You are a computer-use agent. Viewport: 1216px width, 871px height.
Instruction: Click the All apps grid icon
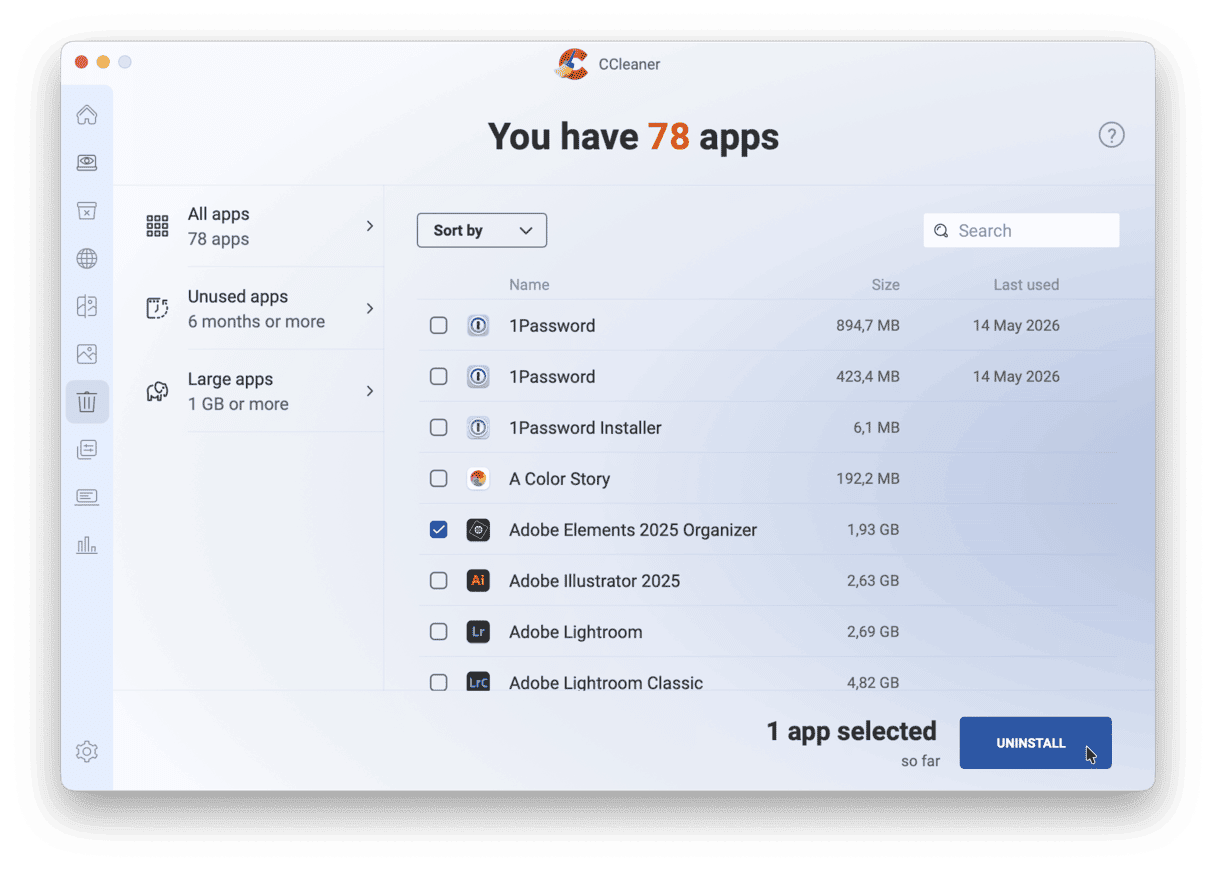click(x=157, y=226)
